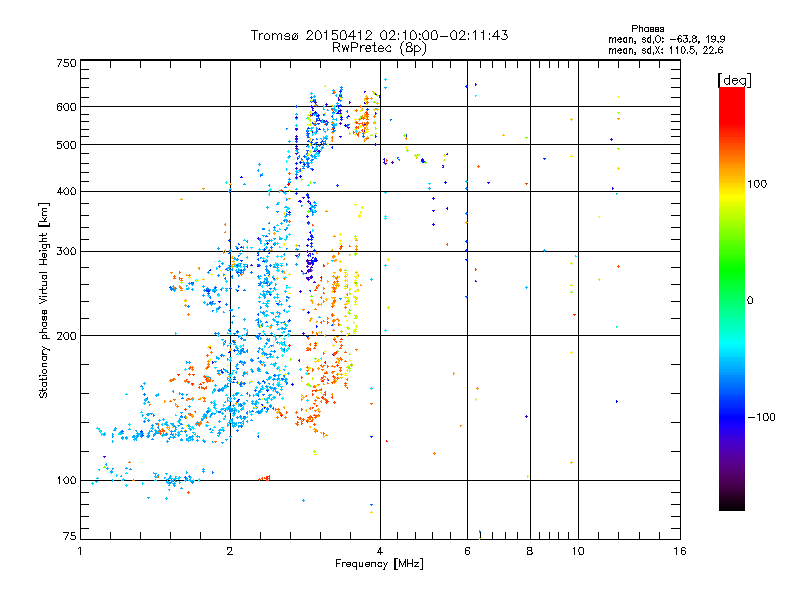Screen dimensions: 800x600
Task: Click colorbar tick label '100'
Action: tap(757, 184)
